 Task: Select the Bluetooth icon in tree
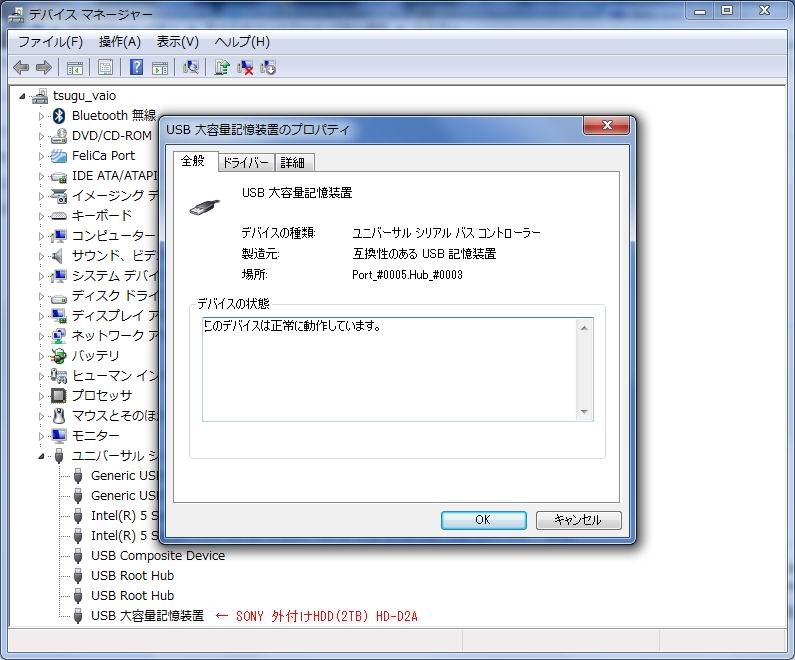pos(59,116)
